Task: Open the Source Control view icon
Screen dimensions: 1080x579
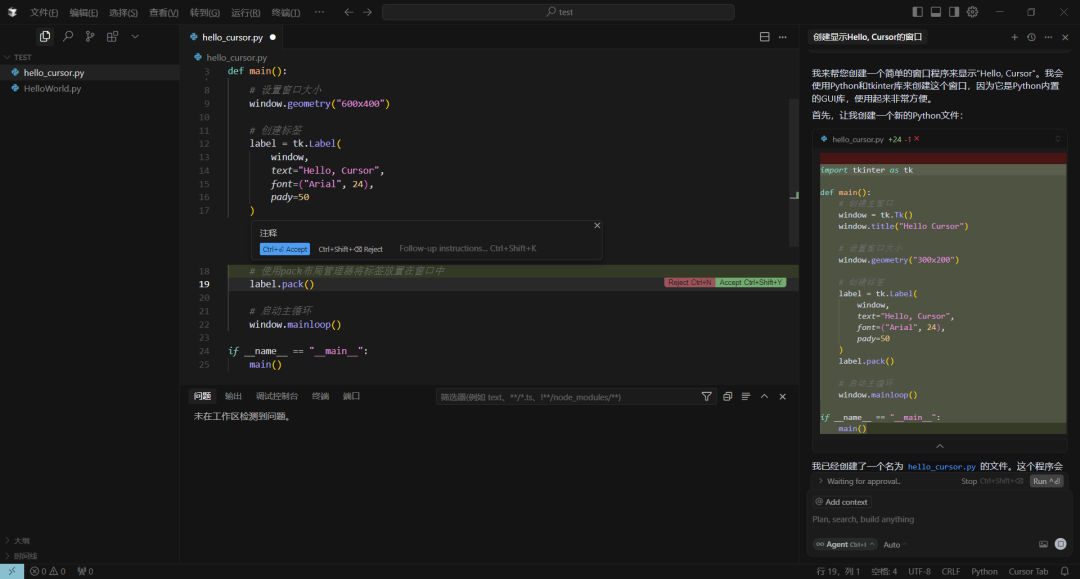Action: (x=90, y=36)
